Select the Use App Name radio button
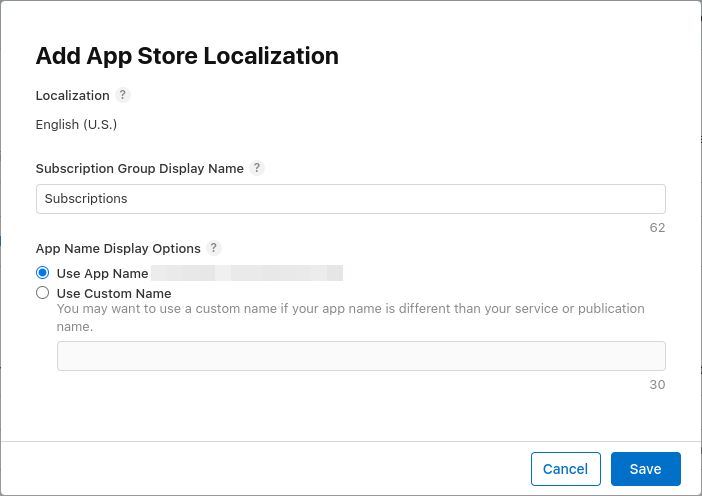Viewport: 702px width, 496px height. coord(42,273)
